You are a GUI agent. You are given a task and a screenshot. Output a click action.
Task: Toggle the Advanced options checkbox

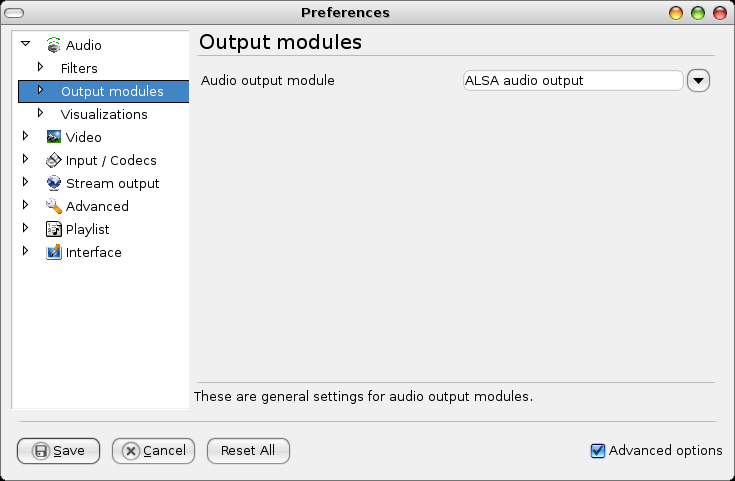click(x=598, y=451)
